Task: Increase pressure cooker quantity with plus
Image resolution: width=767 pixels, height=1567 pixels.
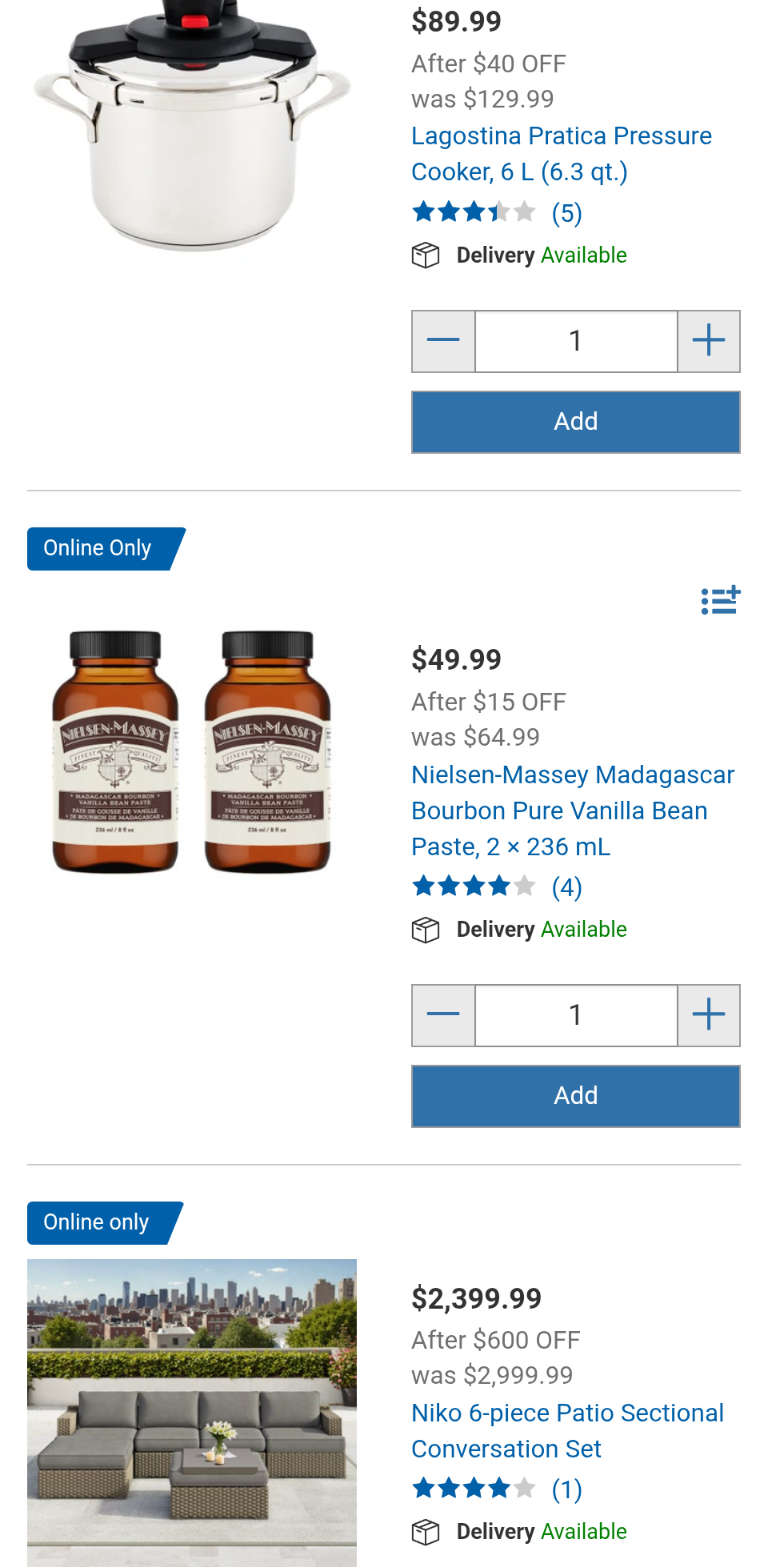Action: 708,341
